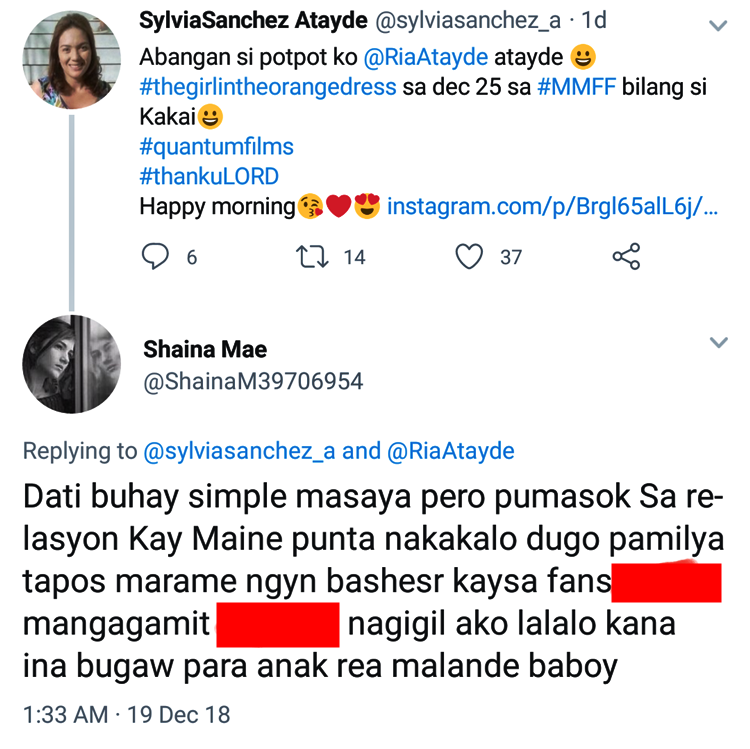This screenshot has height=749, width=750.
Task: Click the share icon on tweet
Action: click(626, 257)
